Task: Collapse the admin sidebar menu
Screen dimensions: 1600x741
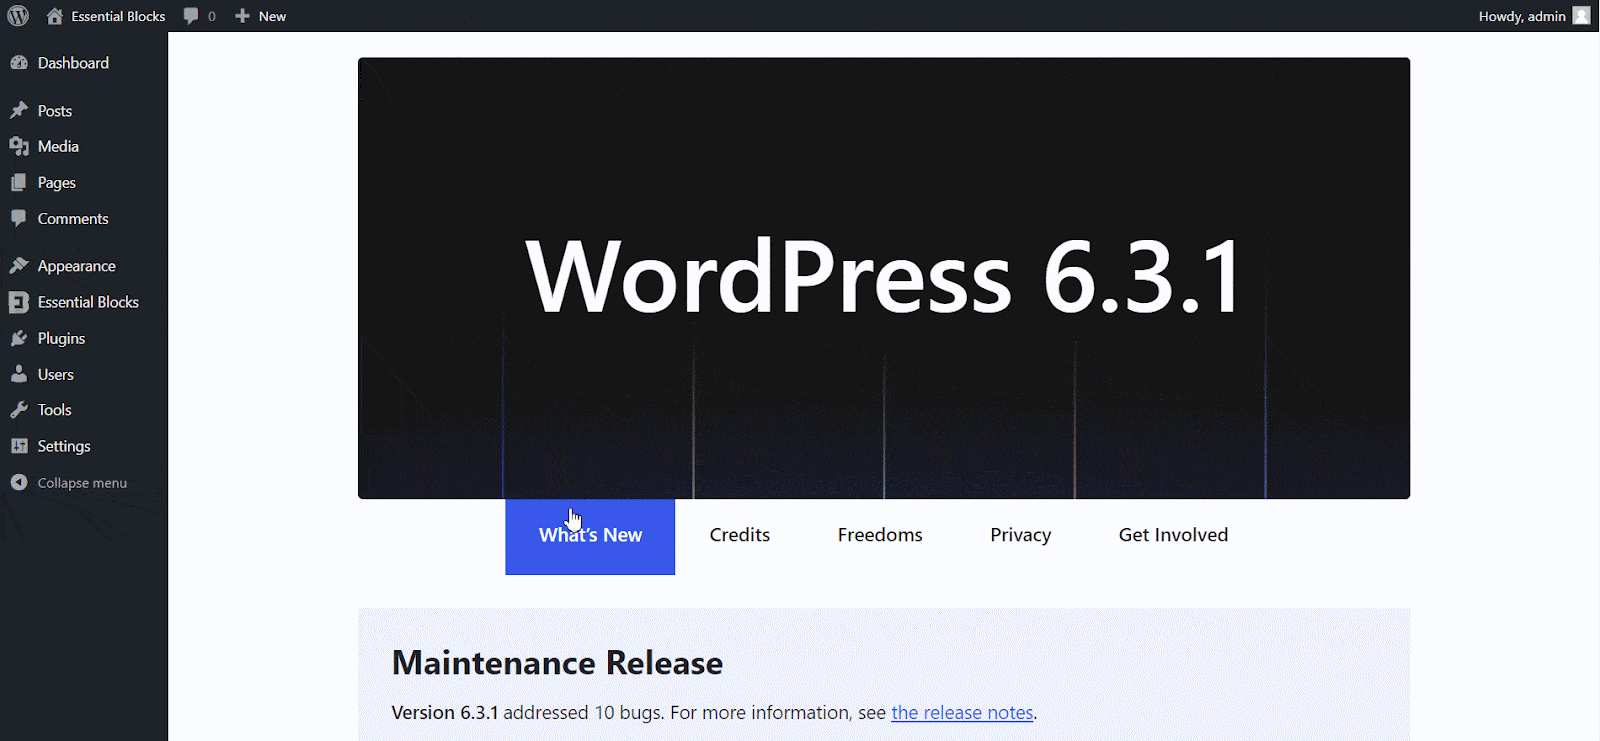Action: [84, 483]
